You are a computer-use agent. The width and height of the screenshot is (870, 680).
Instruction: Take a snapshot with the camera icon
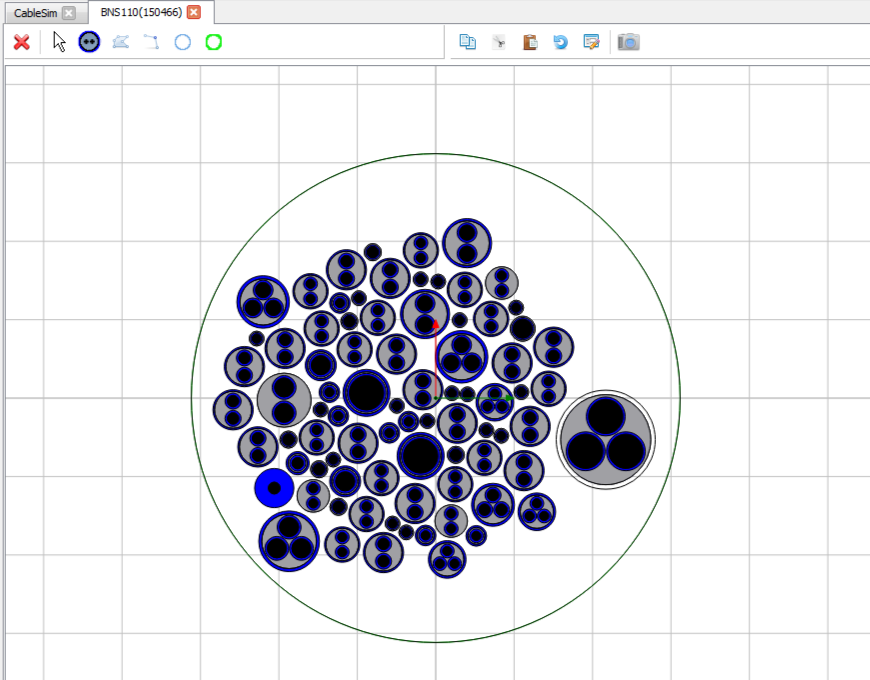point(628,42)
